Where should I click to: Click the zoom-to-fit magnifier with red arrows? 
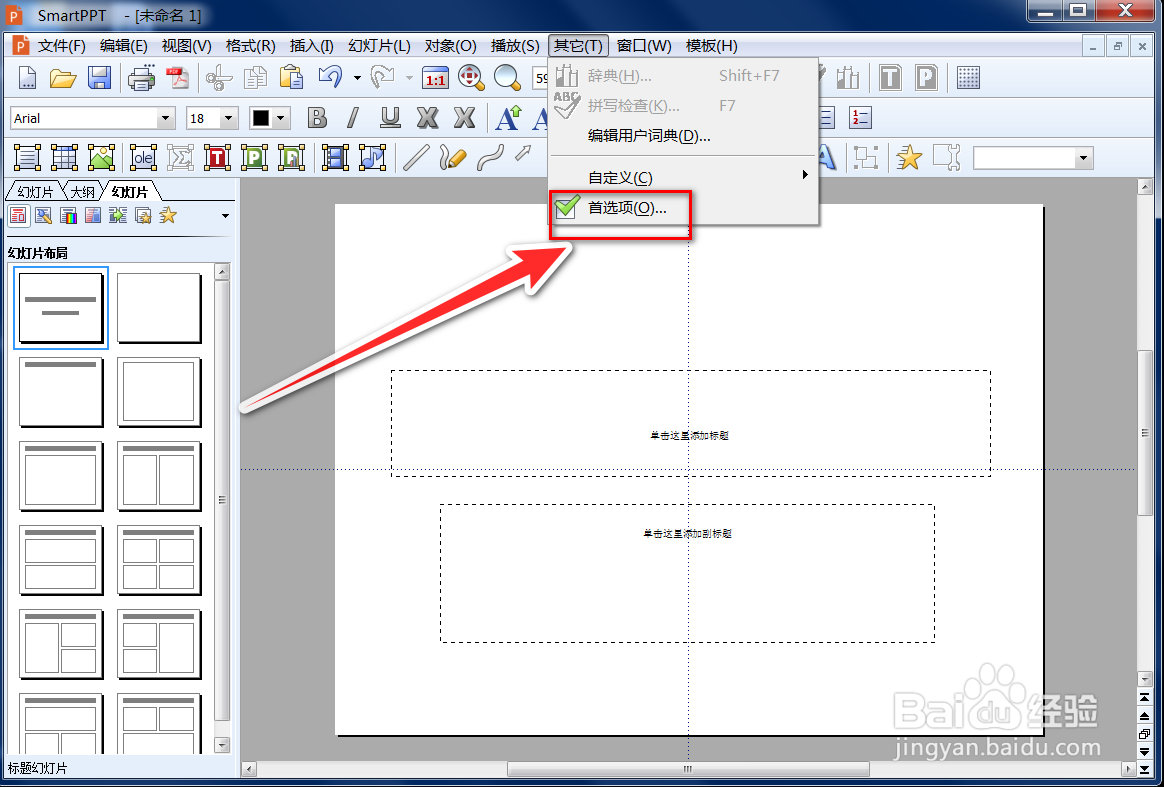coord(471,77)
